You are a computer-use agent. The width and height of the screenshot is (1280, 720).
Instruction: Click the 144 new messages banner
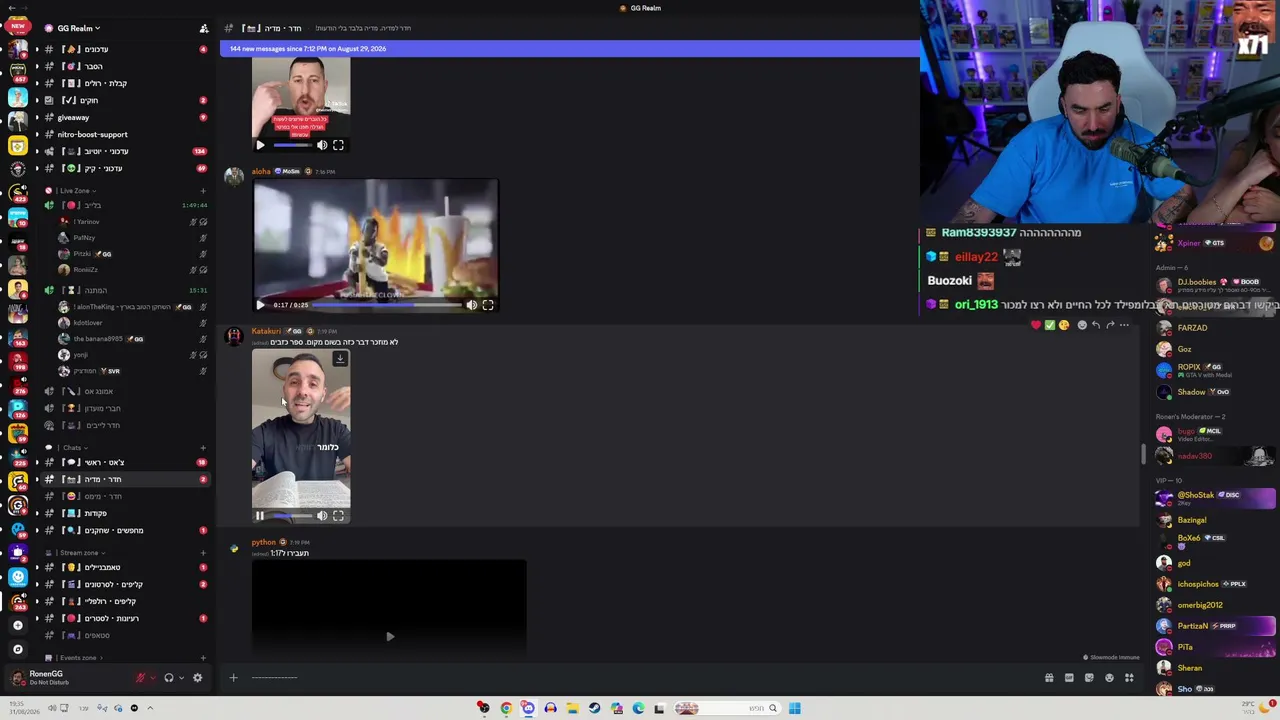point(569,48)
